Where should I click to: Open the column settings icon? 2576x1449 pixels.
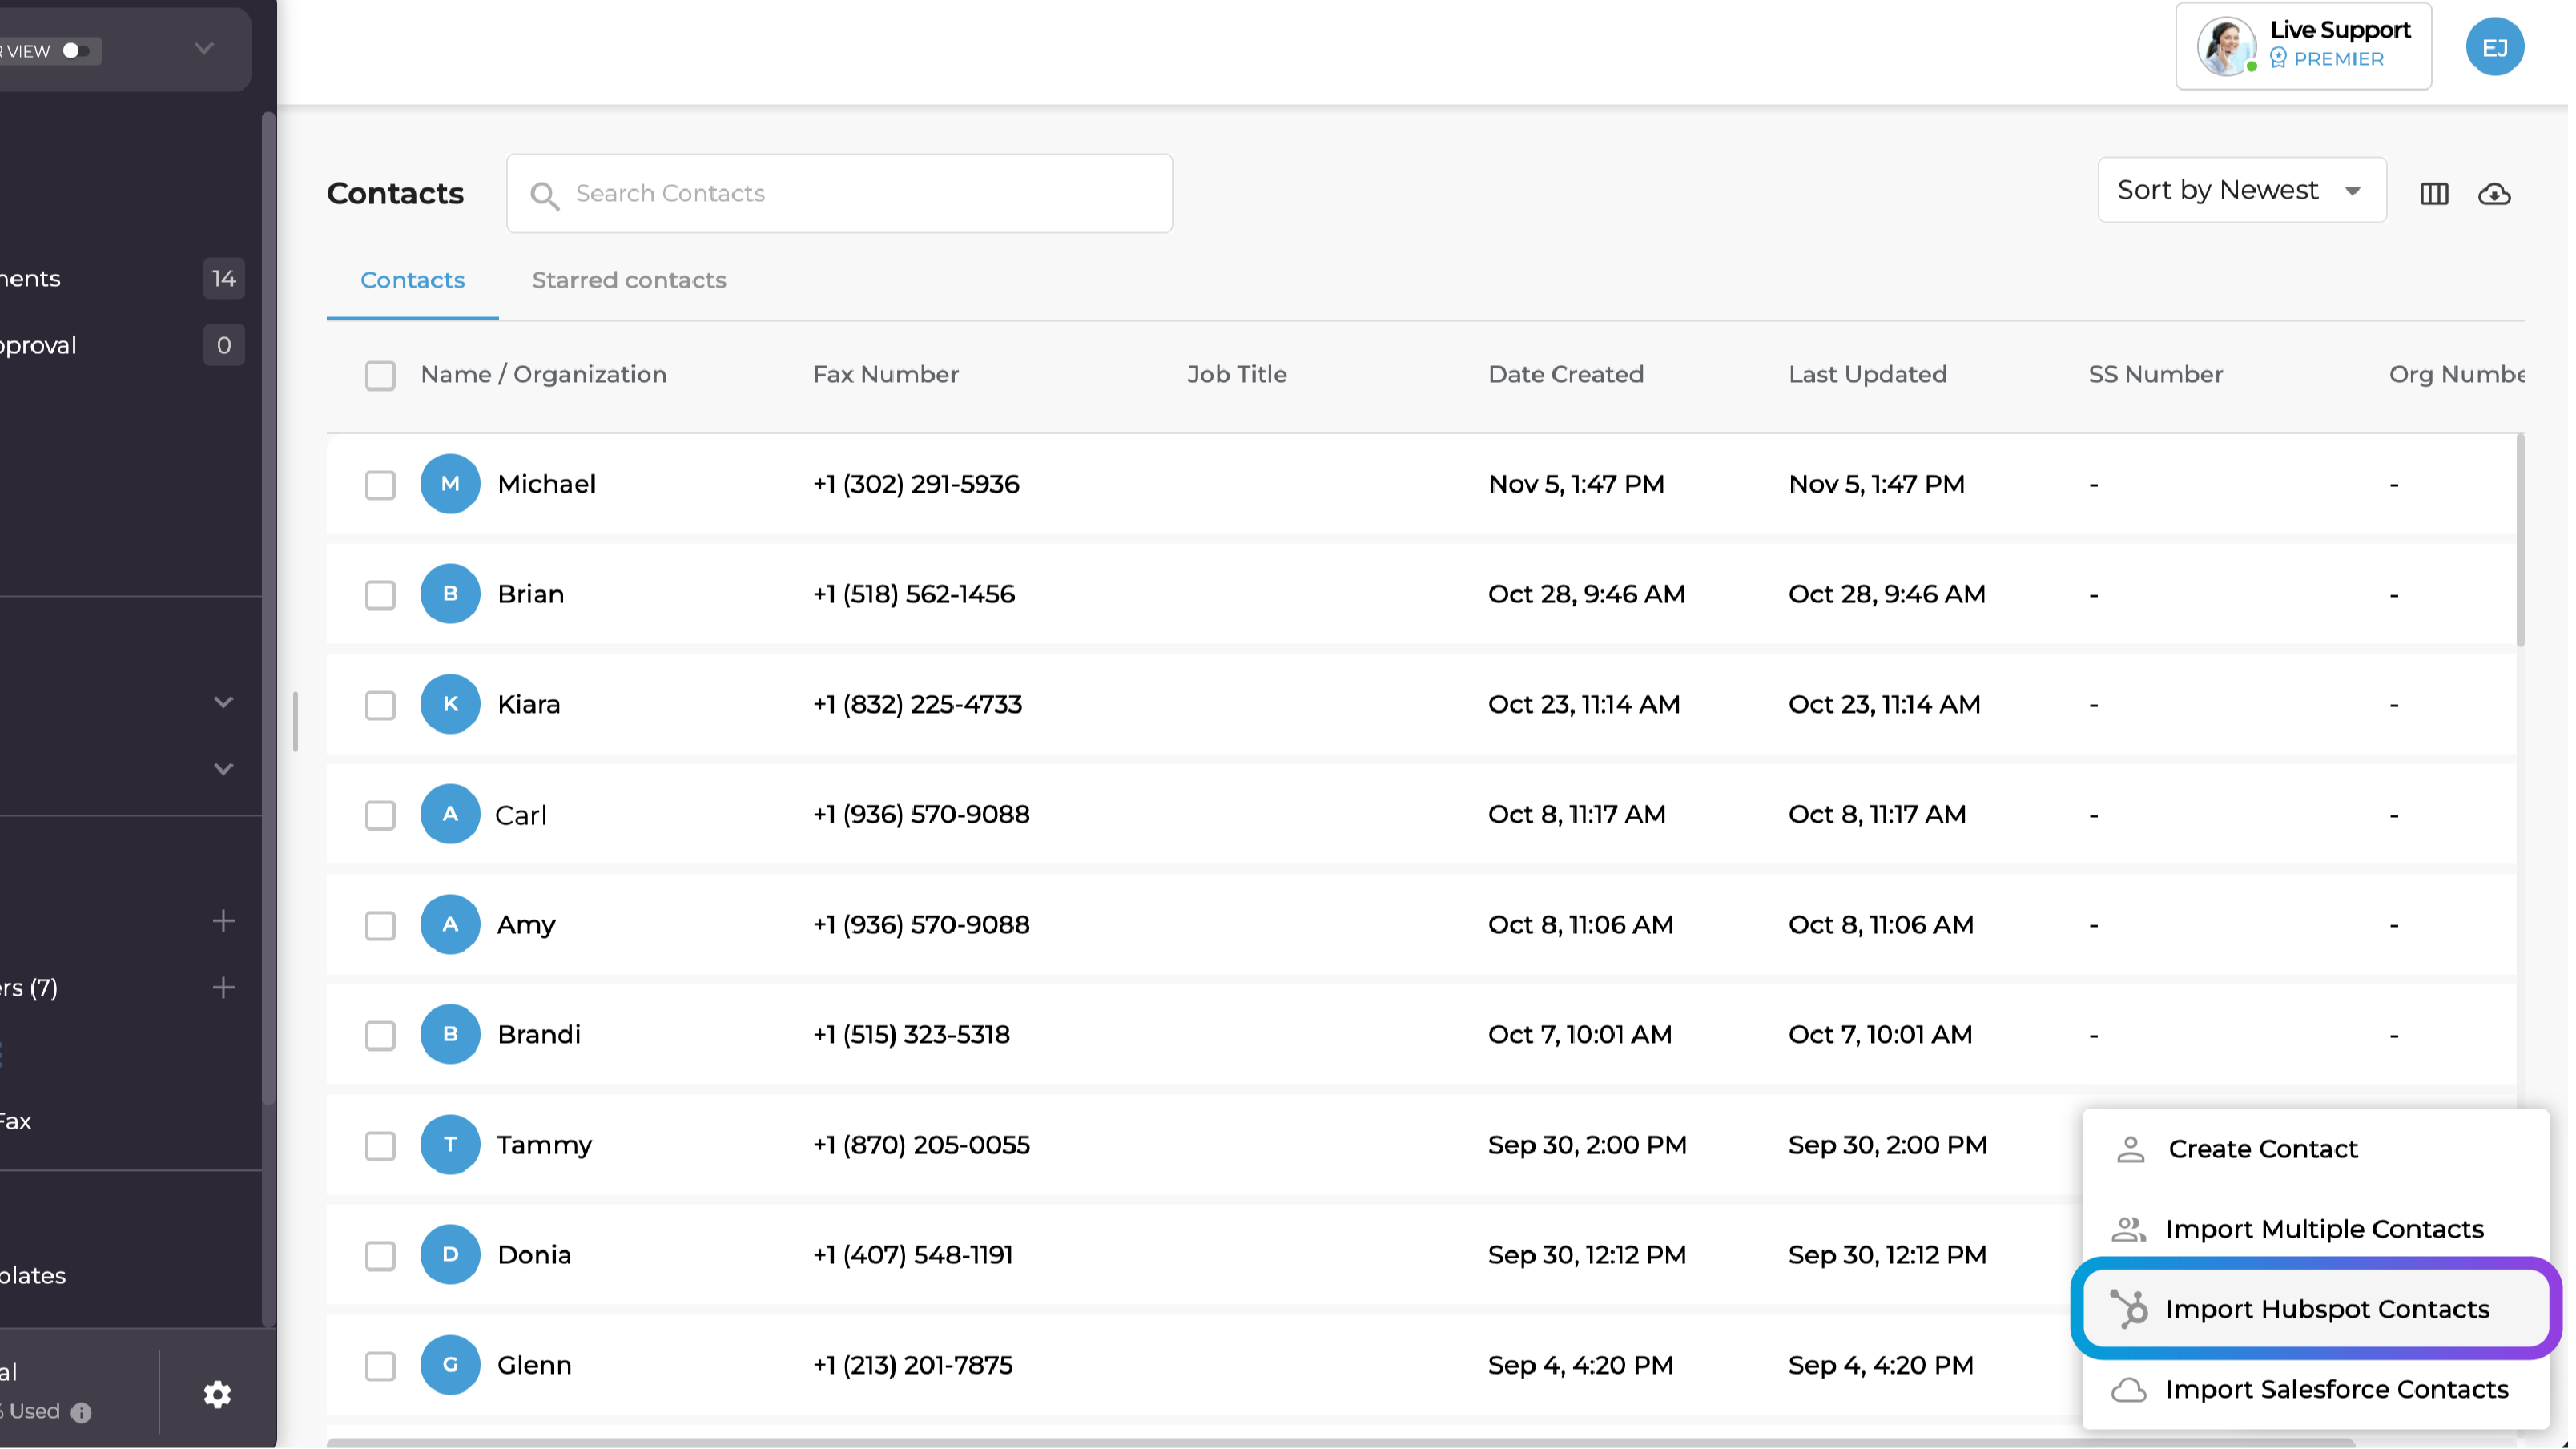(x=2435, y=193)
